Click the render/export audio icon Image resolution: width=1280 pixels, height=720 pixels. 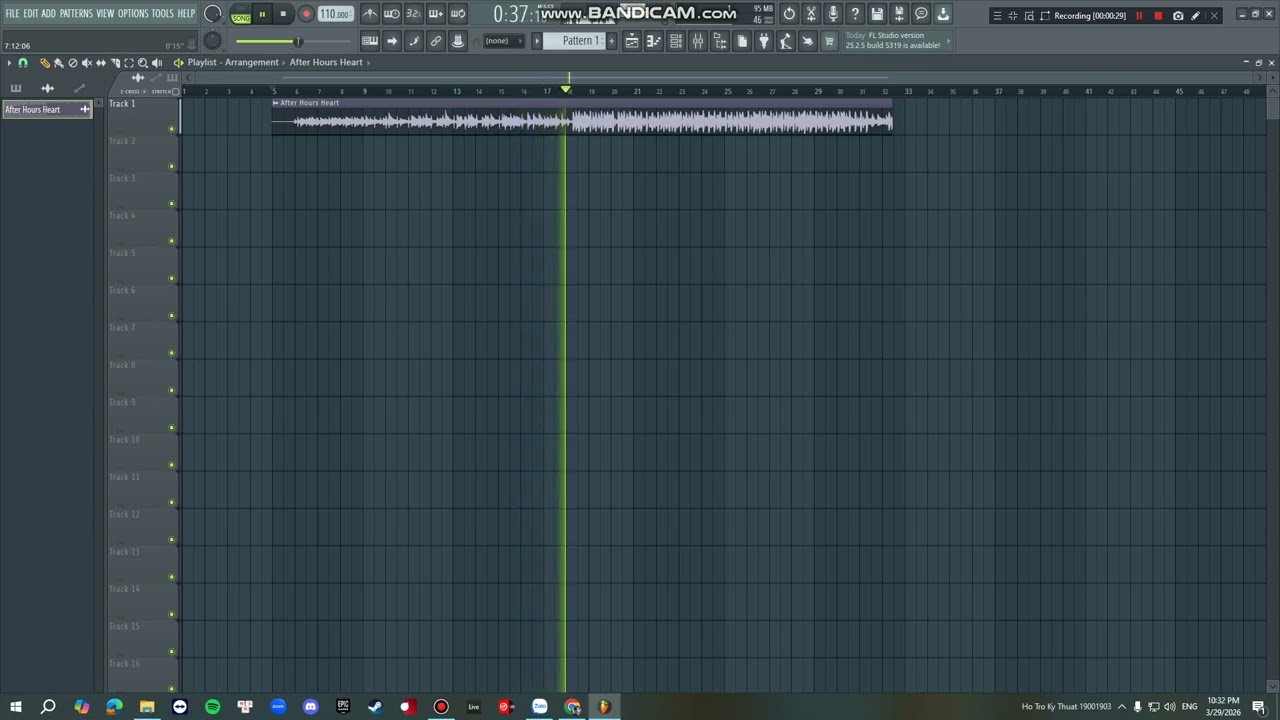899,14
